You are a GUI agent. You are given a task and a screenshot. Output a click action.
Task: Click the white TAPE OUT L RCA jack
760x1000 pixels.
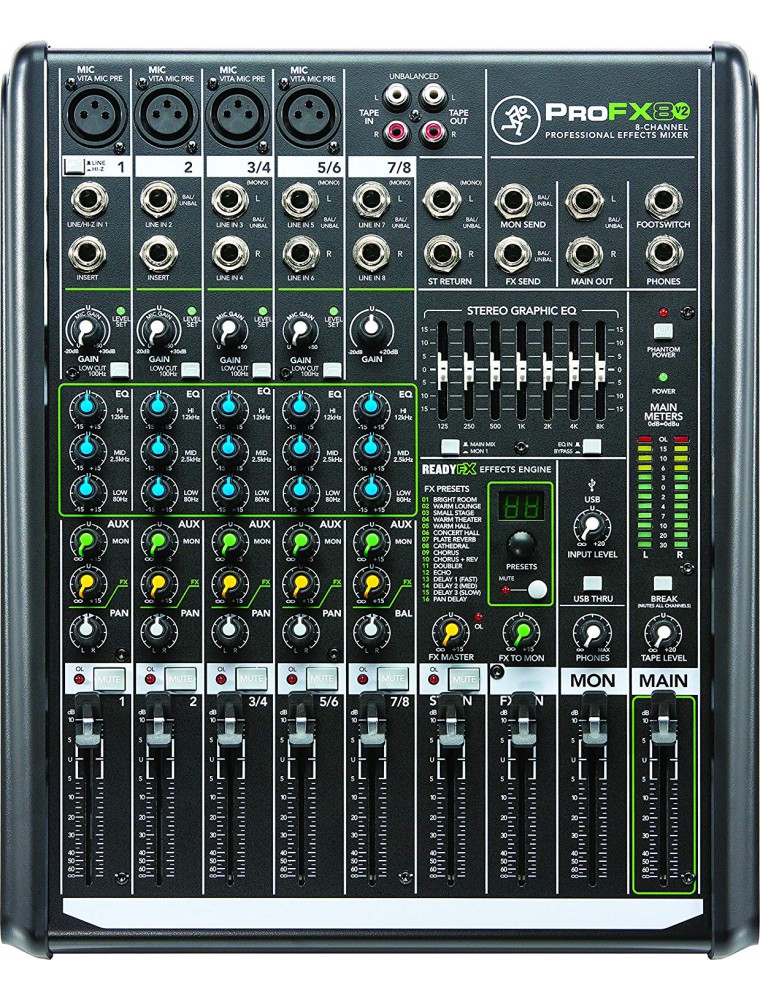(433, 98)
